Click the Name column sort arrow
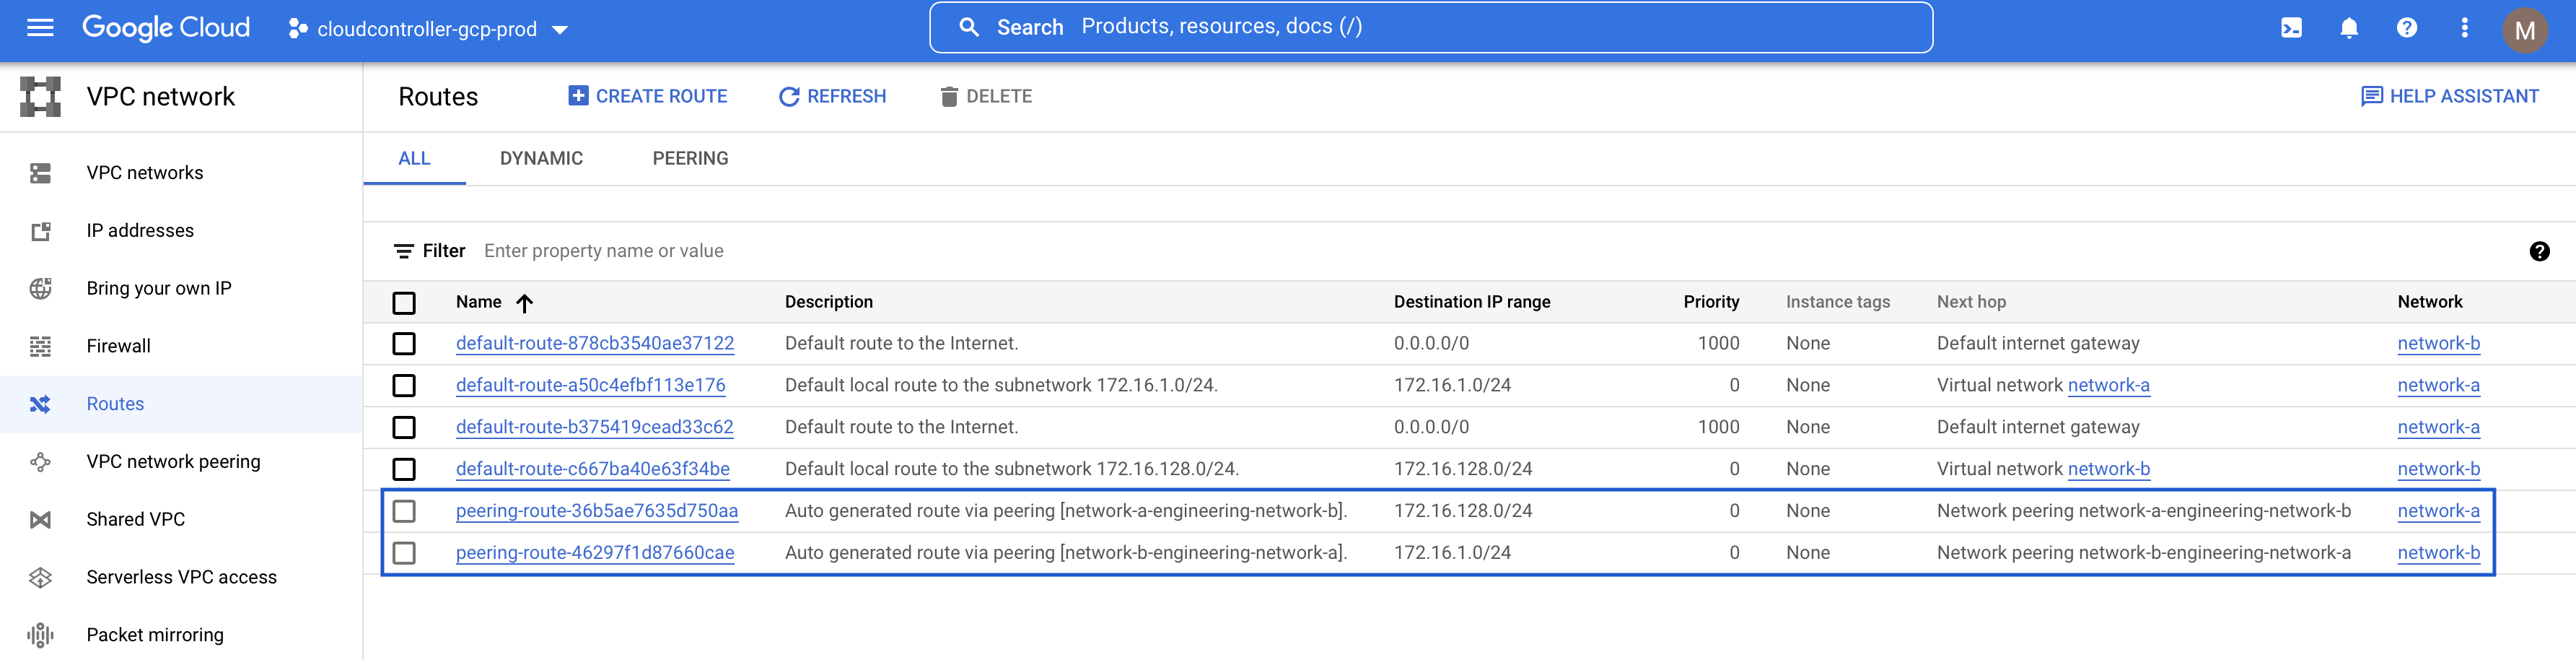 pyautogui.click(x=525, y=303)
